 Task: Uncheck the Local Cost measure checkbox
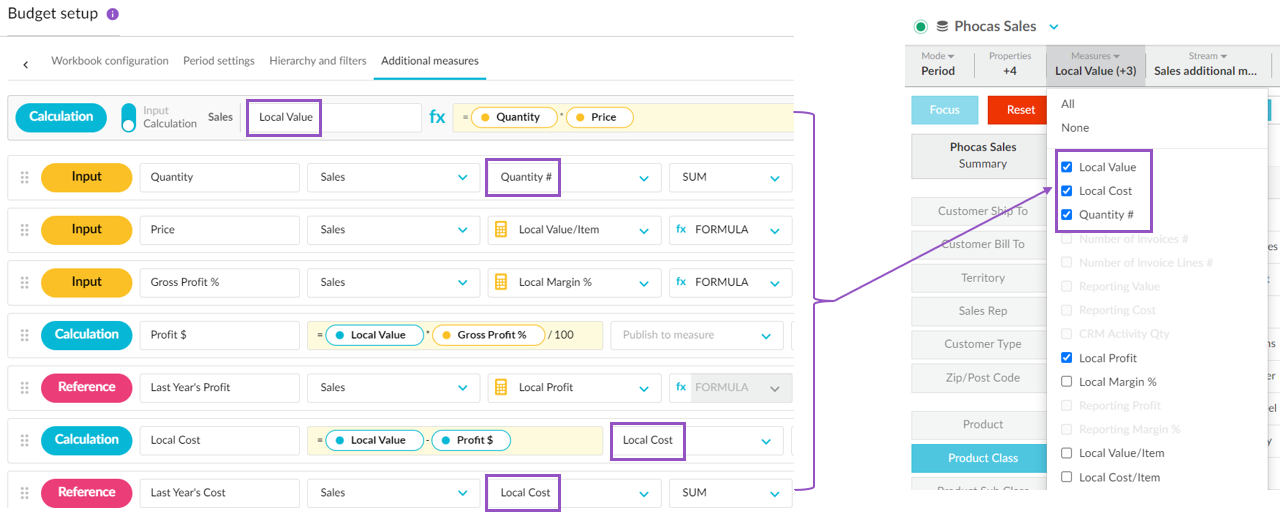tap(1066, 191)
